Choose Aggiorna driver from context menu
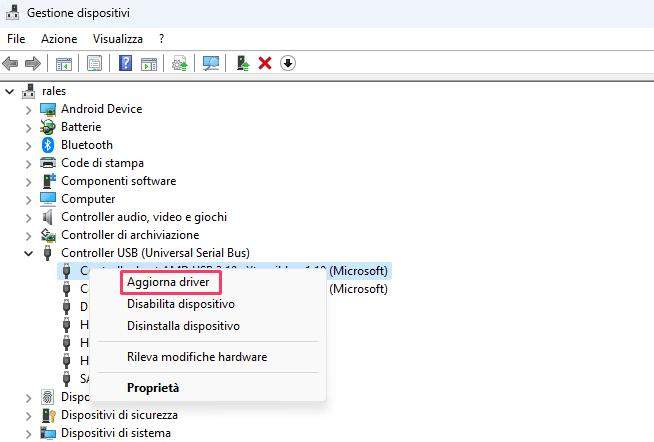Viewport: 654px width, 442px height. click(168, 282)
